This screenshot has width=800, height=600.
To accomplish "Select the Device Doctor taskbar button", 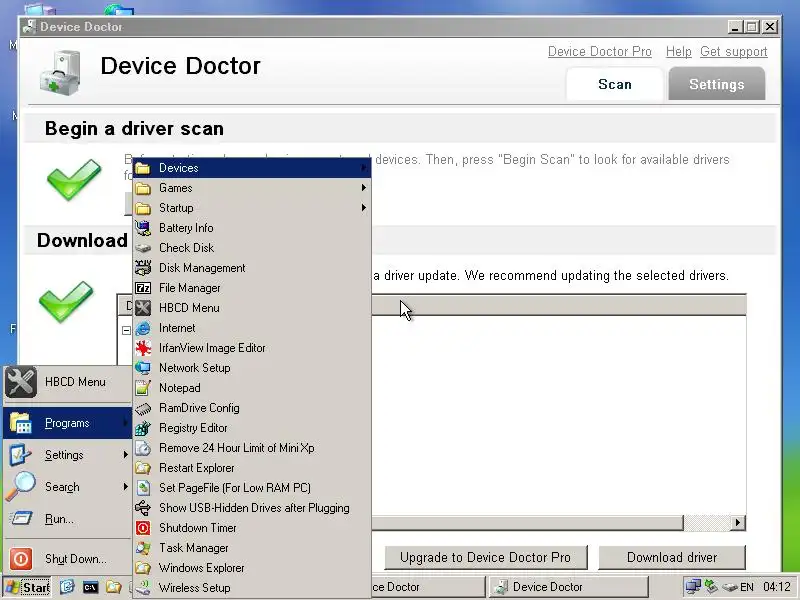I will coord(568,587).
